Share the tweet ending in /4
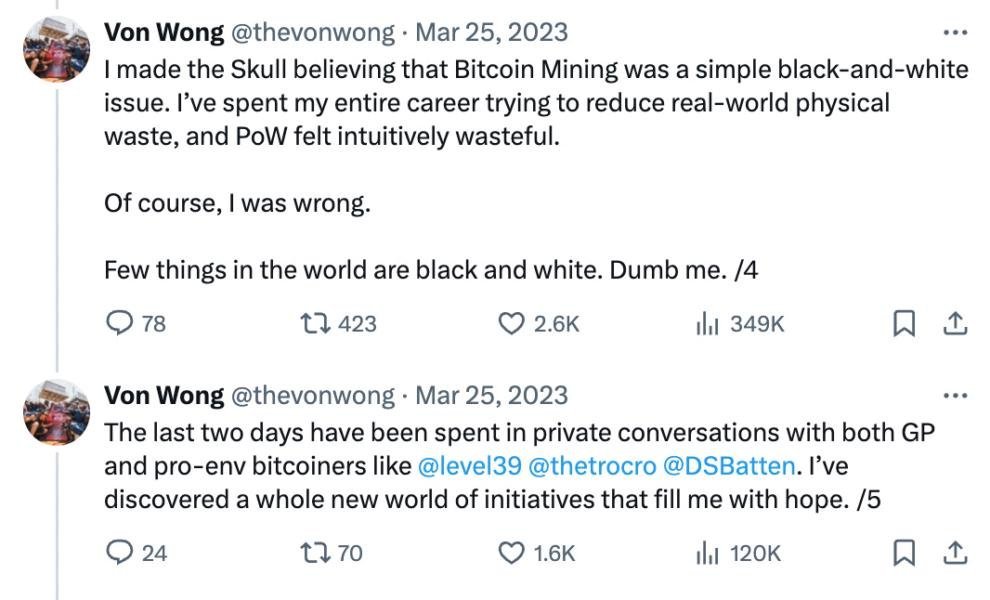 (955, 324)
